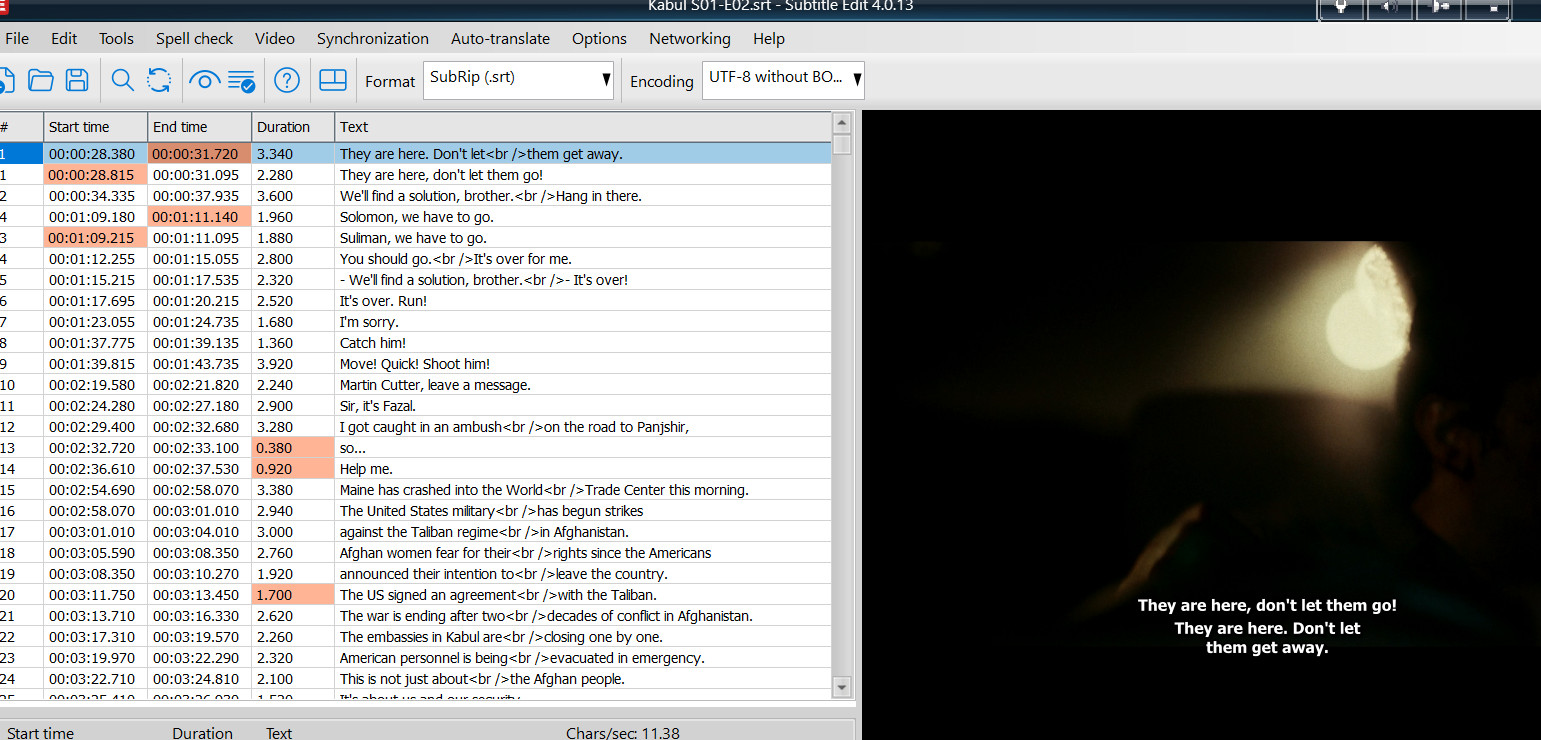The height and width of the screenshot is (740, 1541).
Task: Click the subtitle list scroll-up arrow
Action: pyautogui.click(x=842, y=124)
